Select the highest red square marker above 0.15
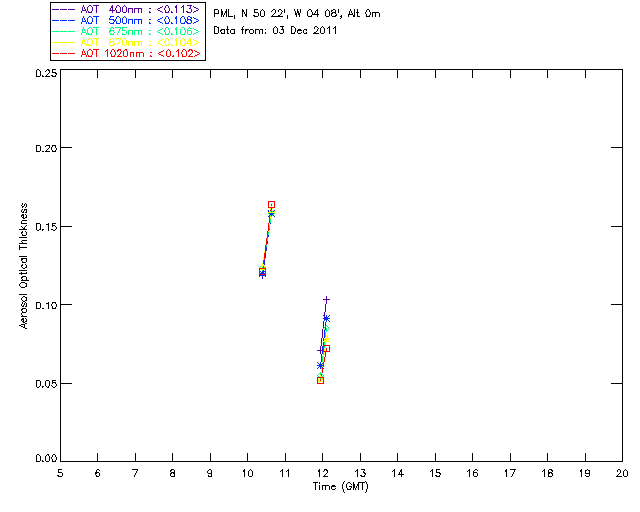 [x=271, y=205]
